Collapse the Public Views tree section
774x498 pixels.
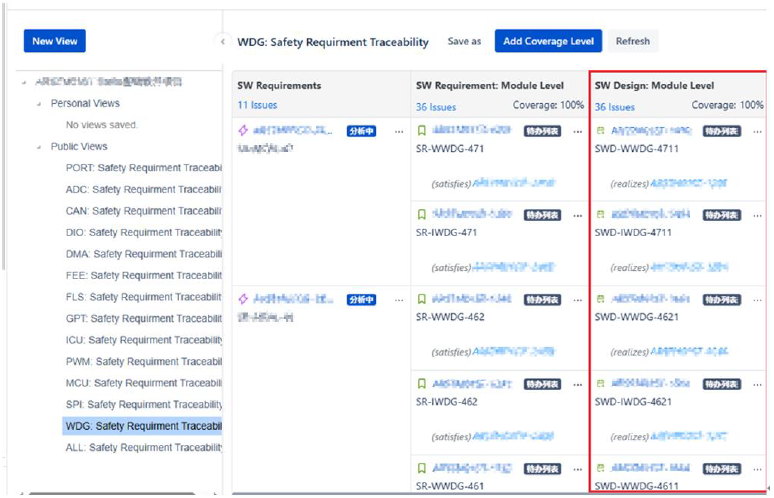pyautogui.click(x=40, y=147)
